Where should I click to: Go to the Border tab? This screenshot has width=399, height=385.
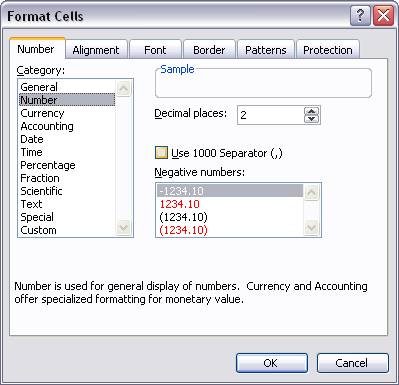pos(209,50)
